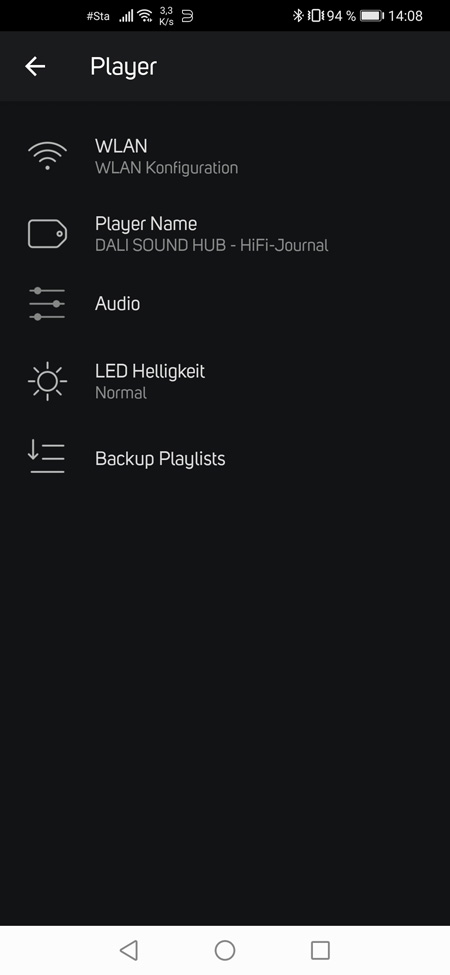Open LED Helligkeit brightness option
The image size is (450, 975).
coord(225,381)
